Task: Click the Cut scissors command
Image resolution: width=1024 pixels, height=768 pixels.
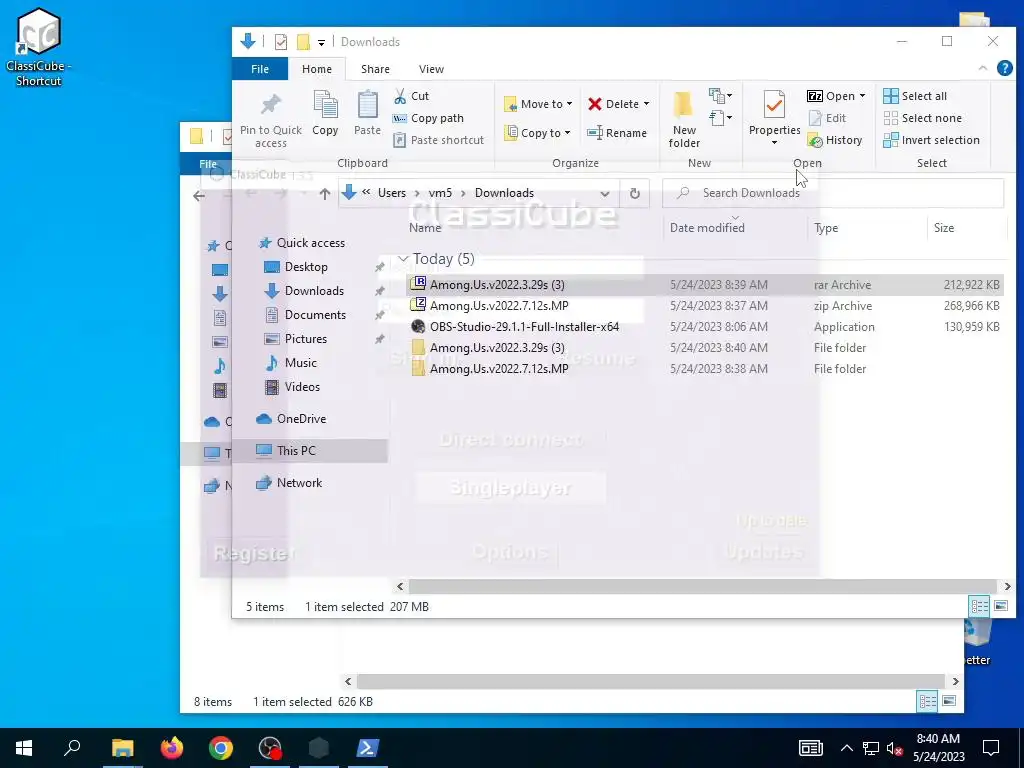Action: click(411, 96)
